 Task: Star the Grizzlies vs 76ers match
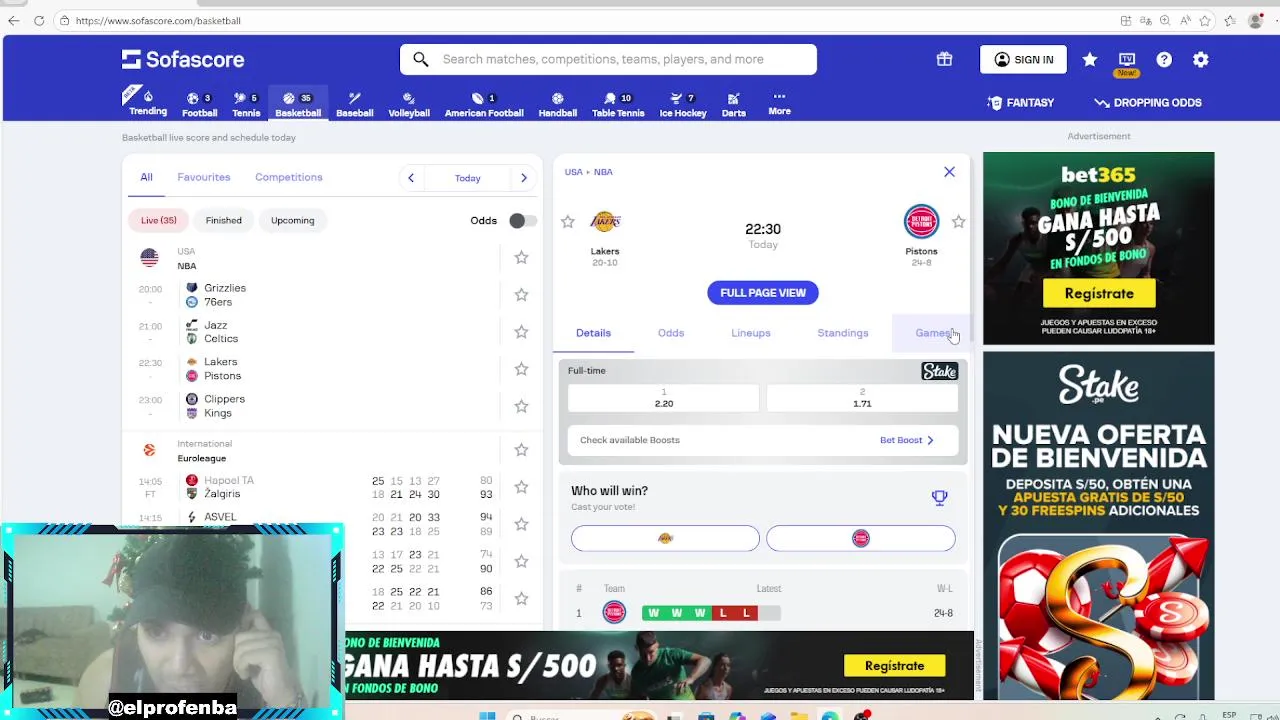[x=521, y=295]
